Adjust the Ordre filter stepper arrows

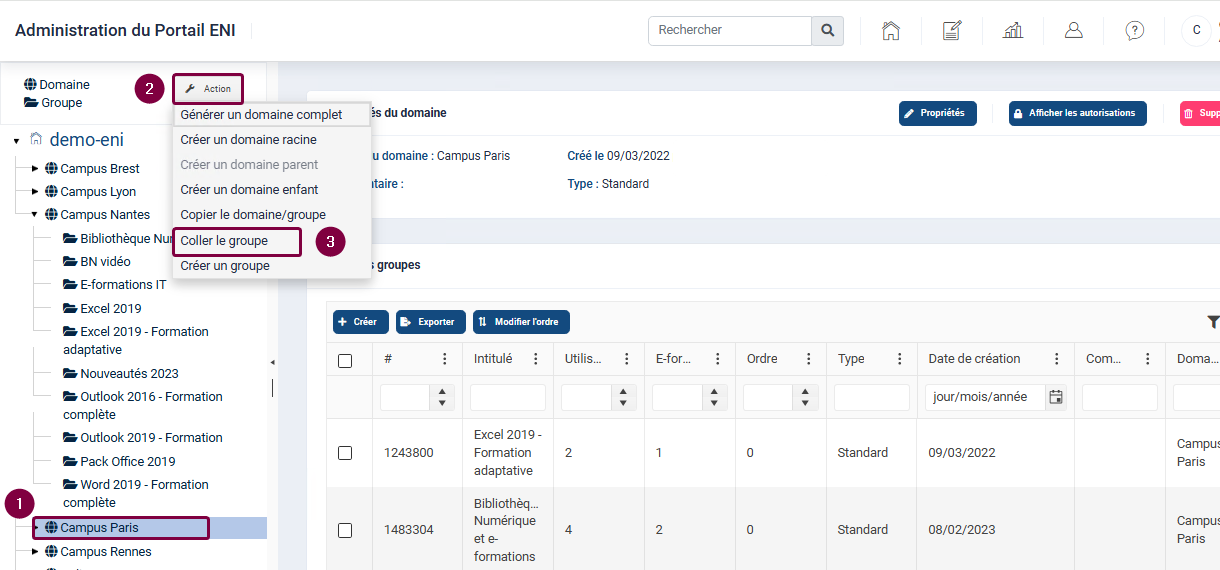pos(805,397)
